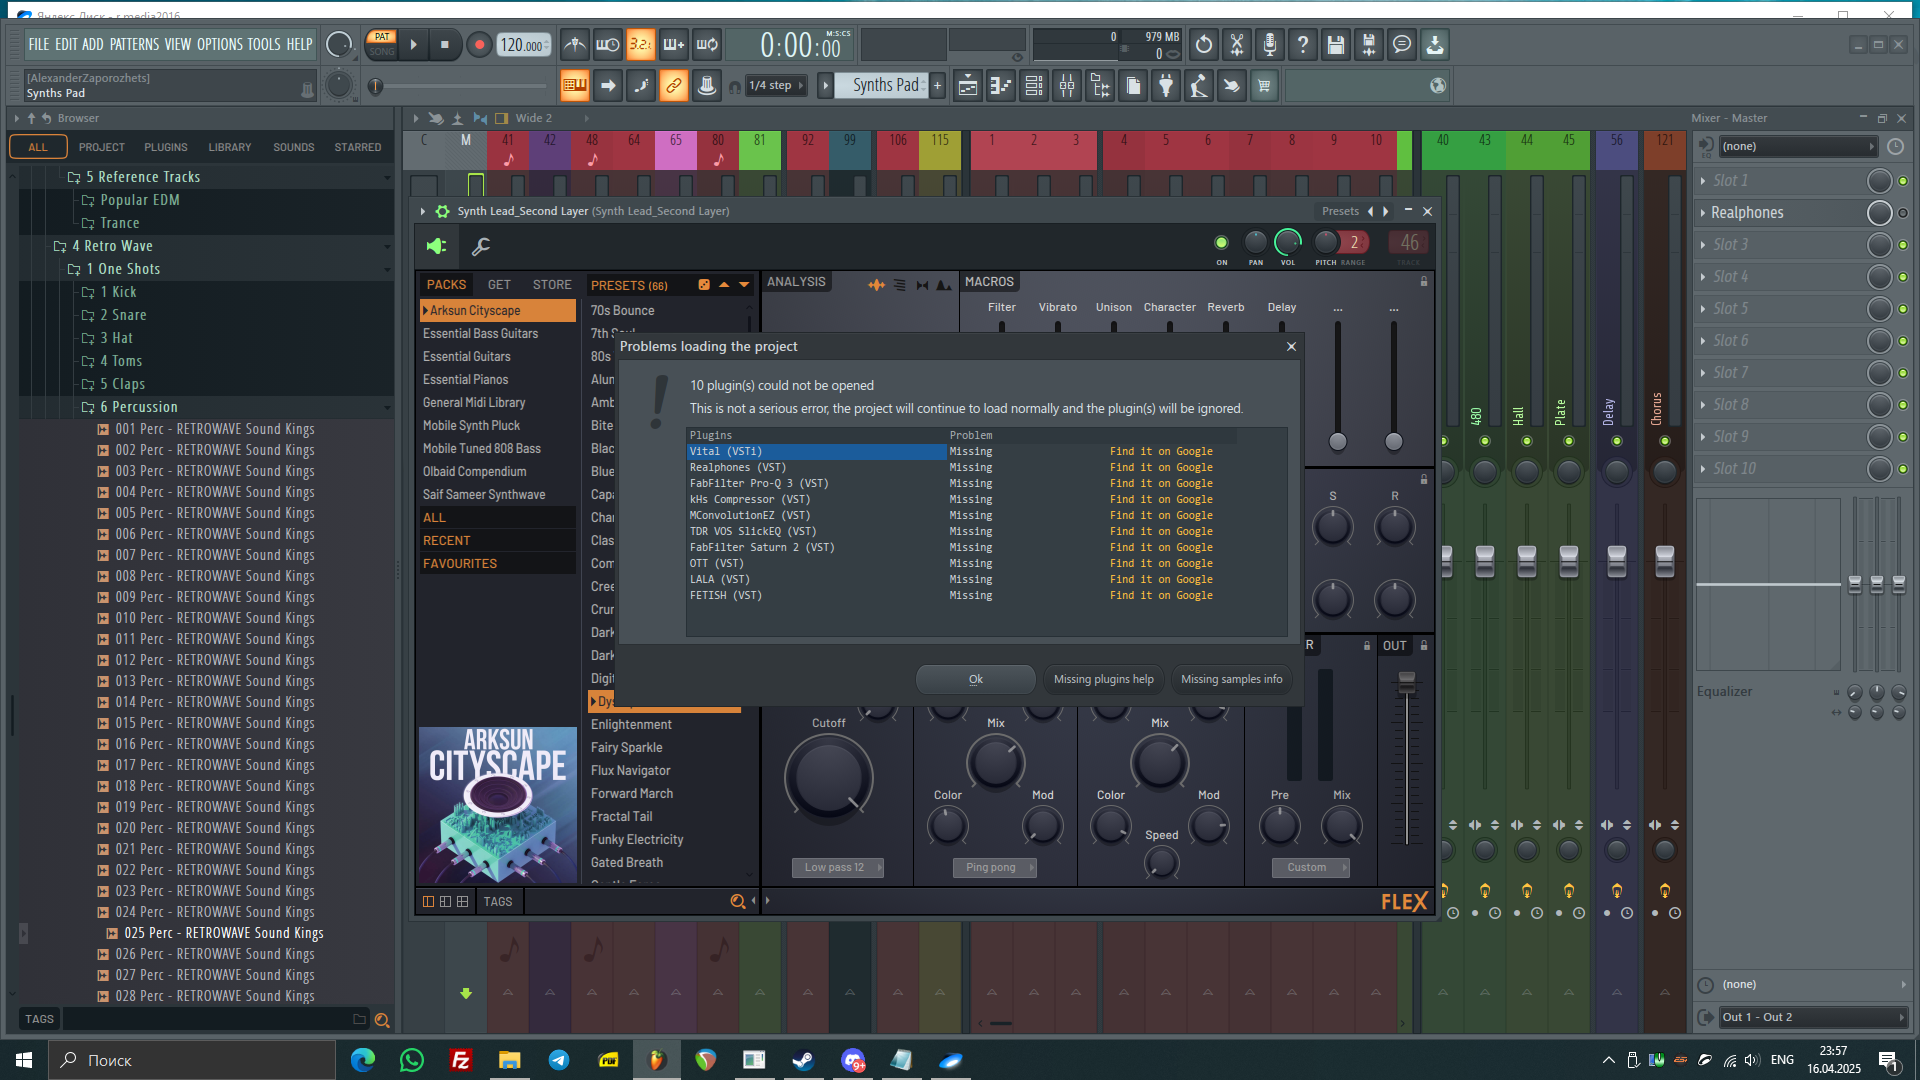
Task: Open the piano roll toolbar icon
Action: point(1001,86)
